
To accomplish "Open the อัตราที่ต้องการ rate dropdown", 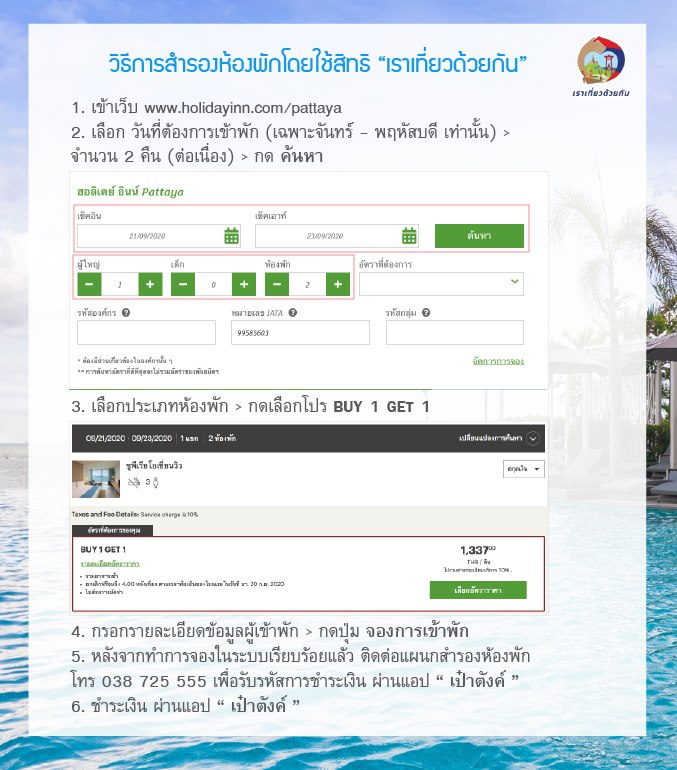I will pos(441,284).
